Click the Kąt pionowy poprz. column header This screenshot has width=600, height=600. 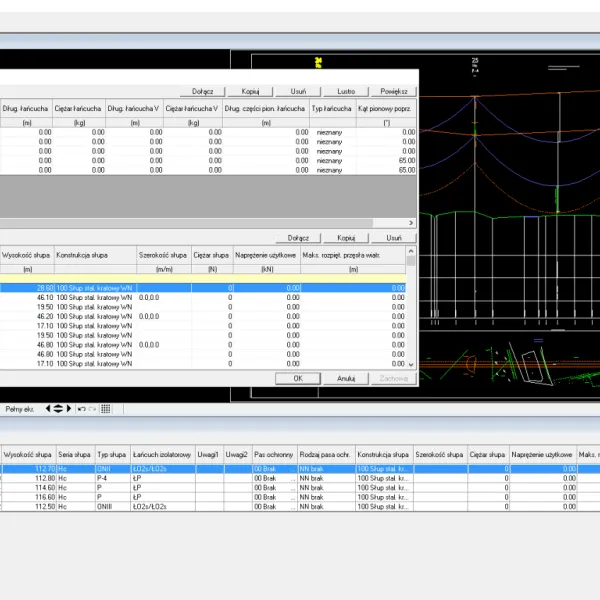click(x=386, y=108)
